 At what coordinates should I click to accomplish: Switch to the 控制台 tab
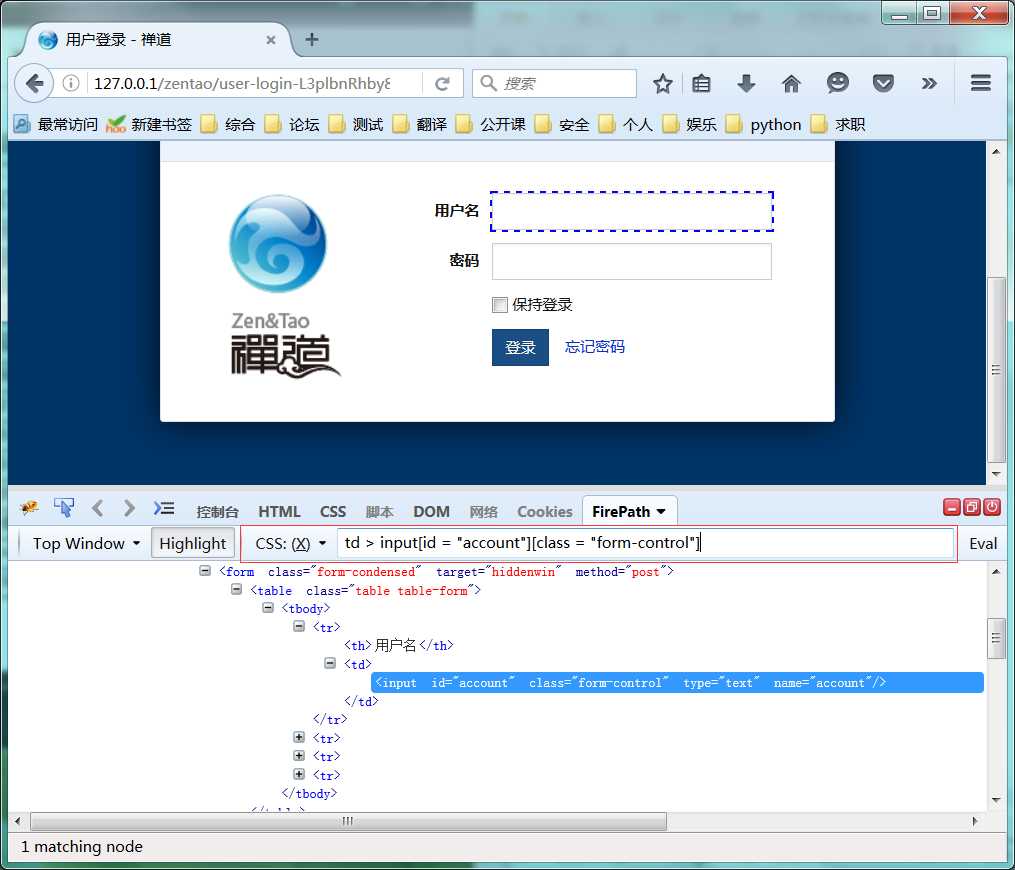pos(218,512)
